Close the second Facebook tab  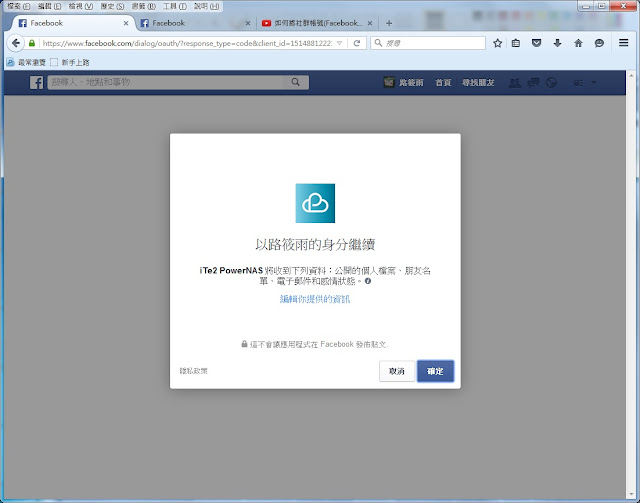tap(248, 23)
